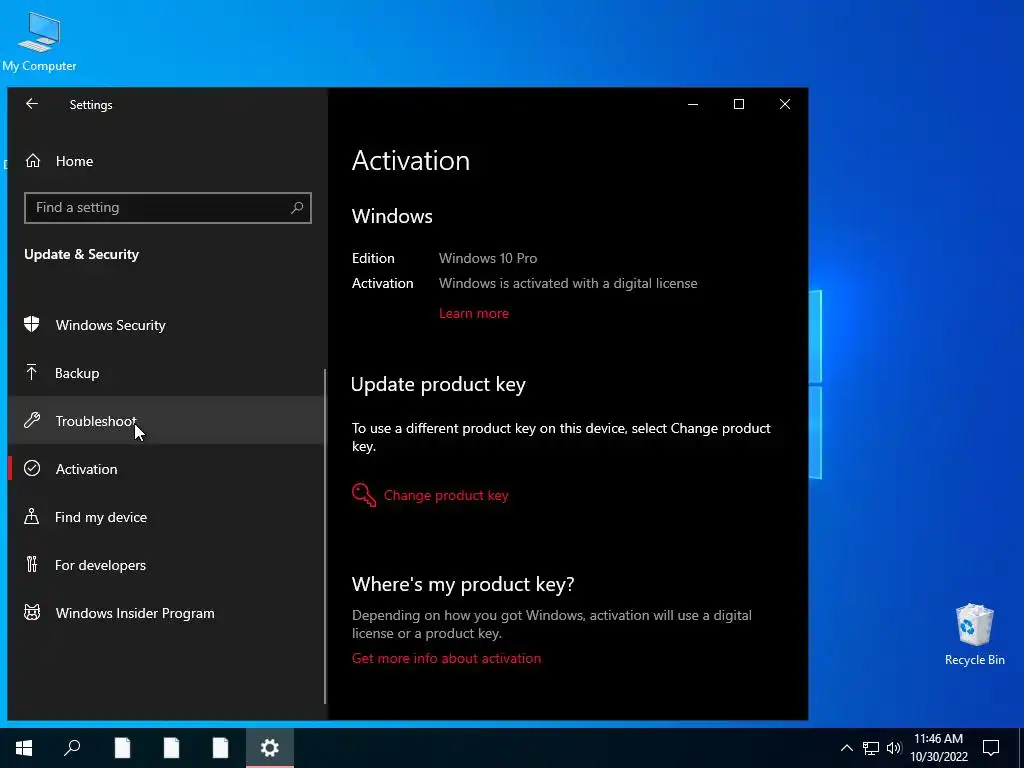Click Where's my product key heading
This screenshot has height=768, width=1024.
463,584
